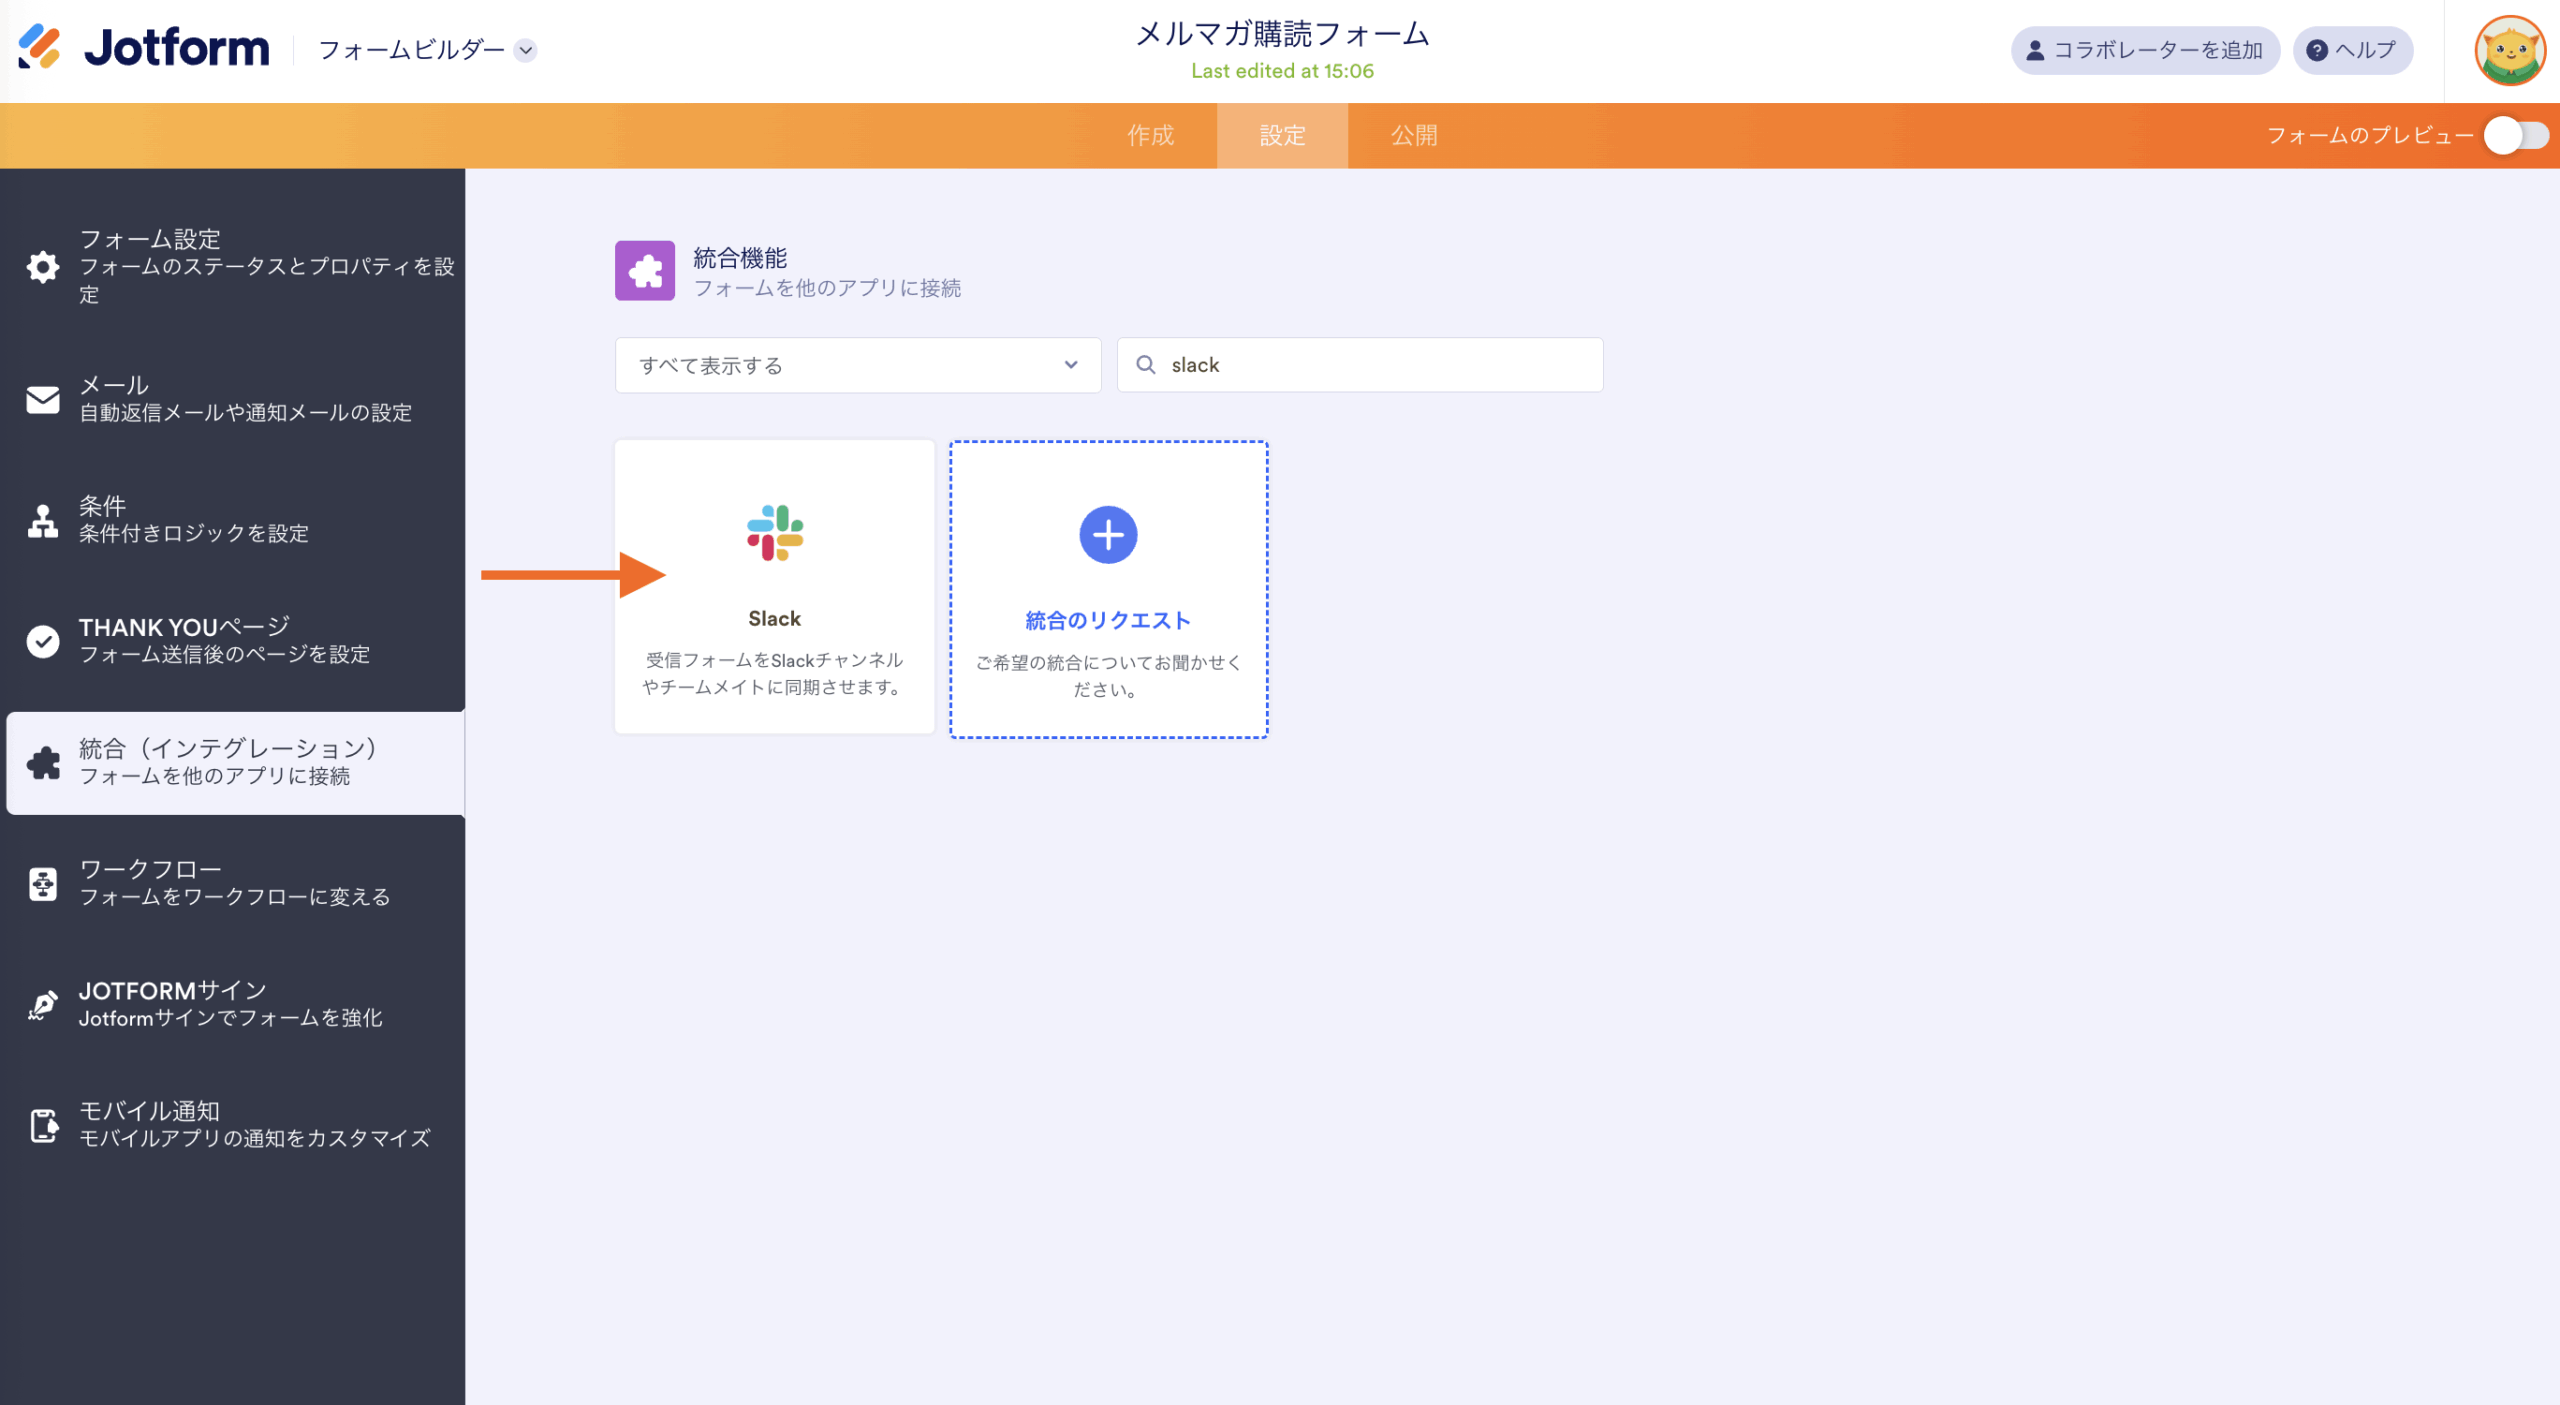Click the フォームを他のアプリに接続 header subtitle
Screen dimensions: 2560x1405
coord(827,288)
